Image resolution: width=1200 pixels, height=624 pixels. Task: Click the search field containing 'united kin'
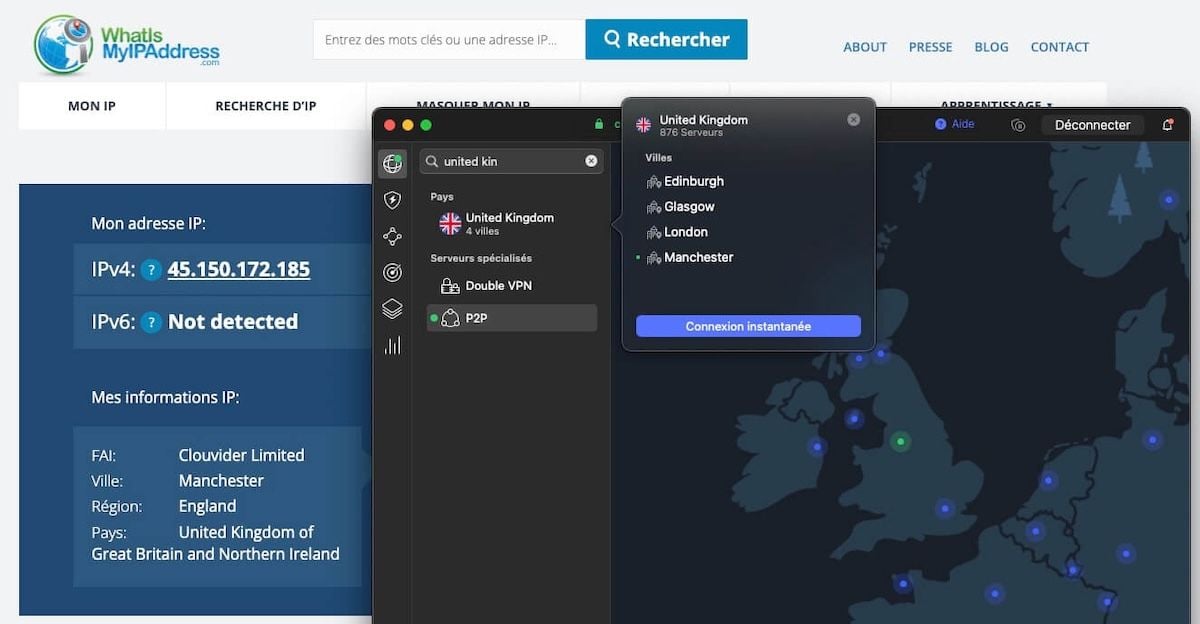click(511, 161)
